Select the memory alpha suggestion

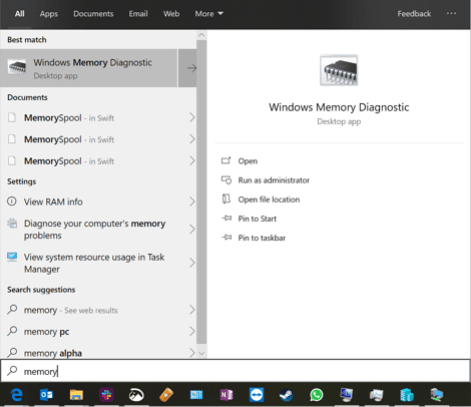coord(98,353)
